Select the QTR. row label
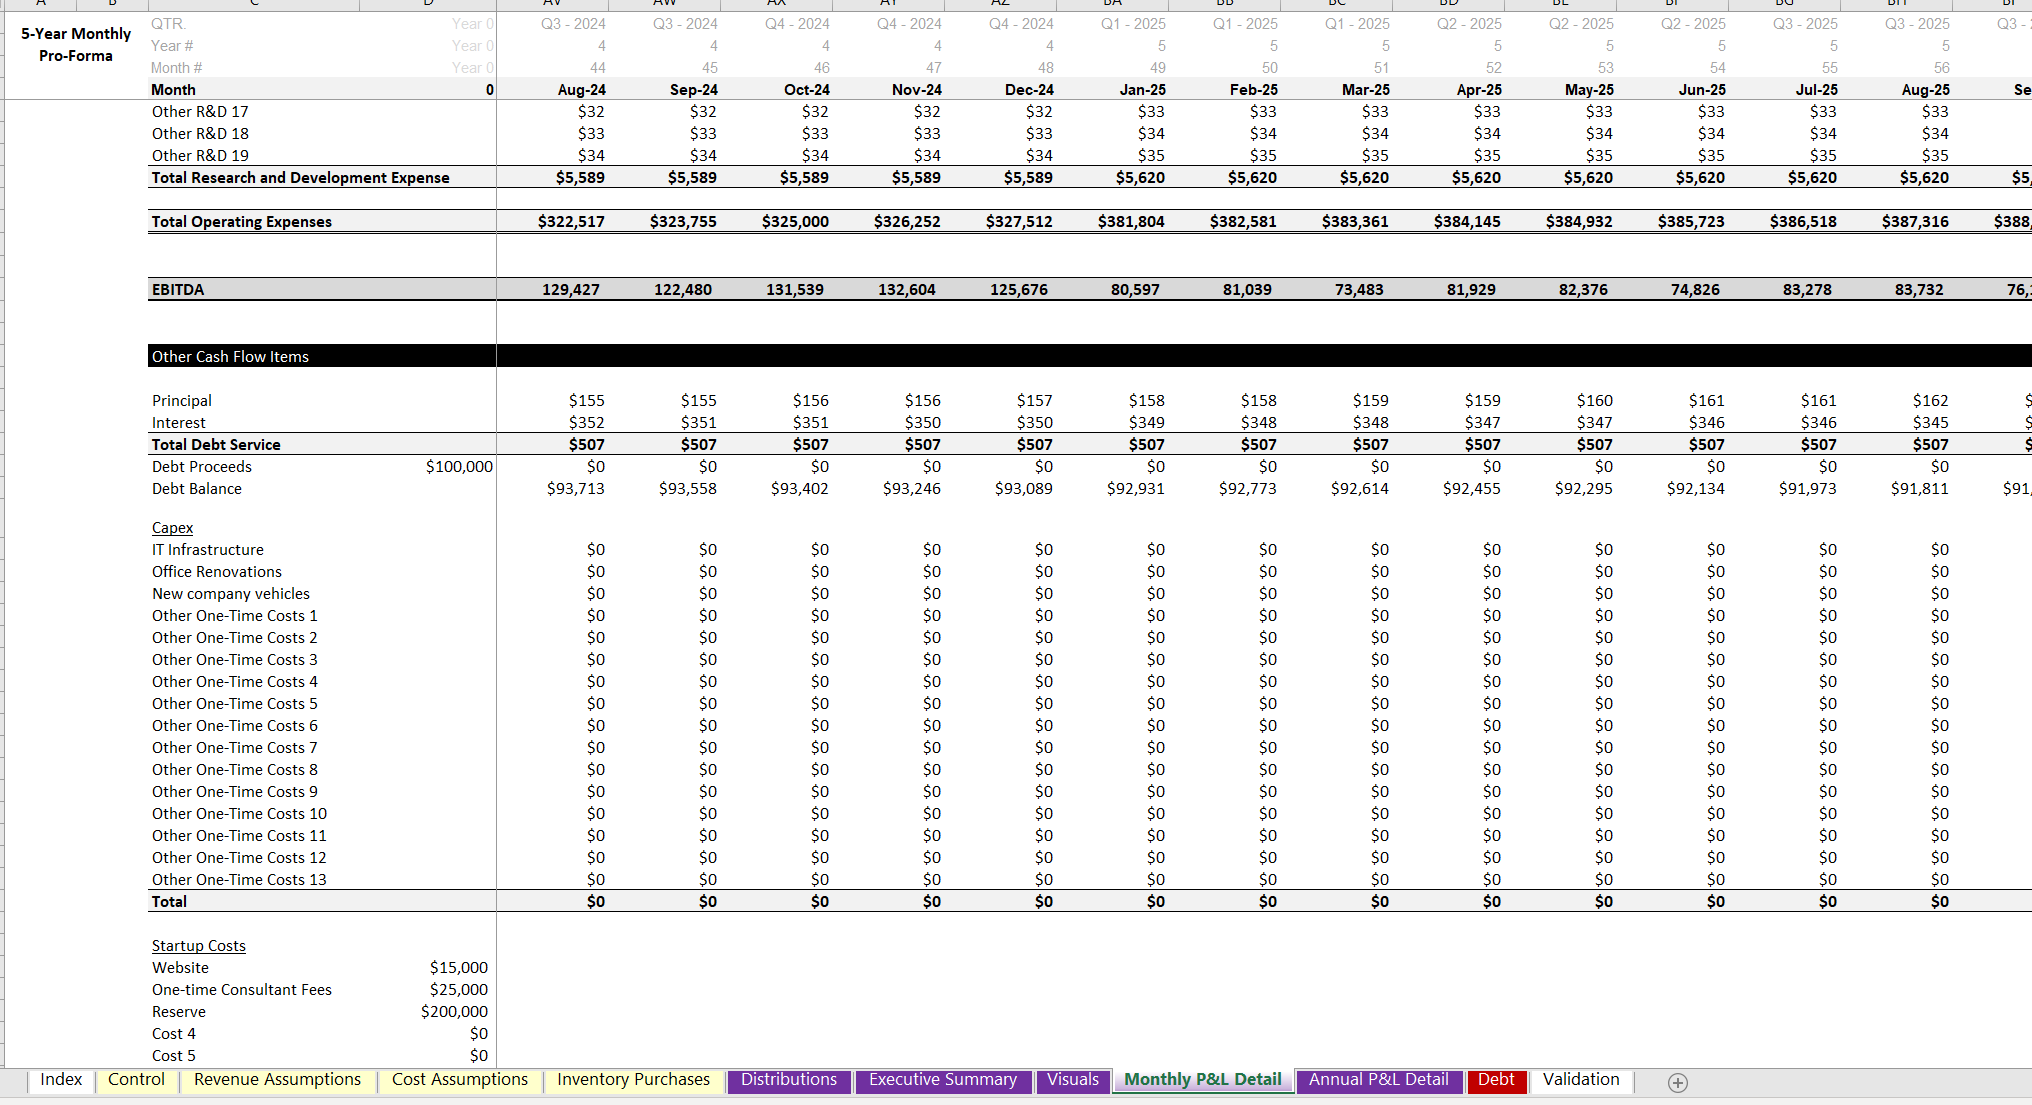This screenshot has height=1105, width=2032. (168, 24)
